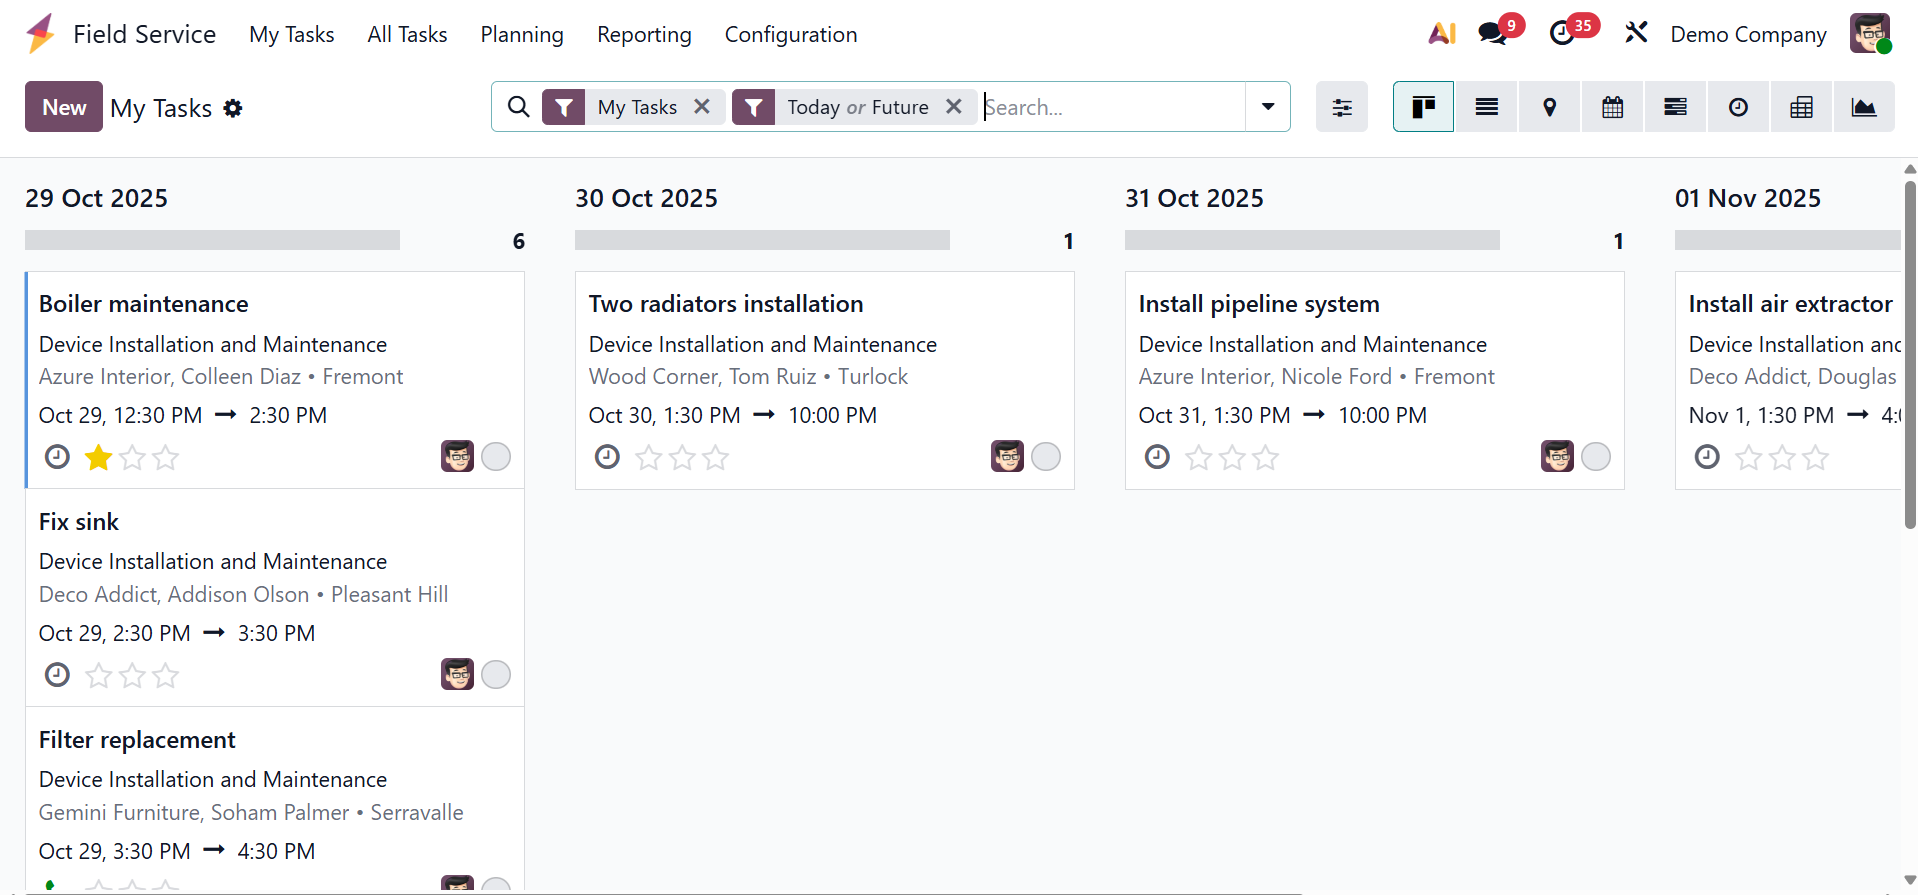Open the Configuration menu
The height and width of the screenshot is (895, 1918).
tap(790, 34)
